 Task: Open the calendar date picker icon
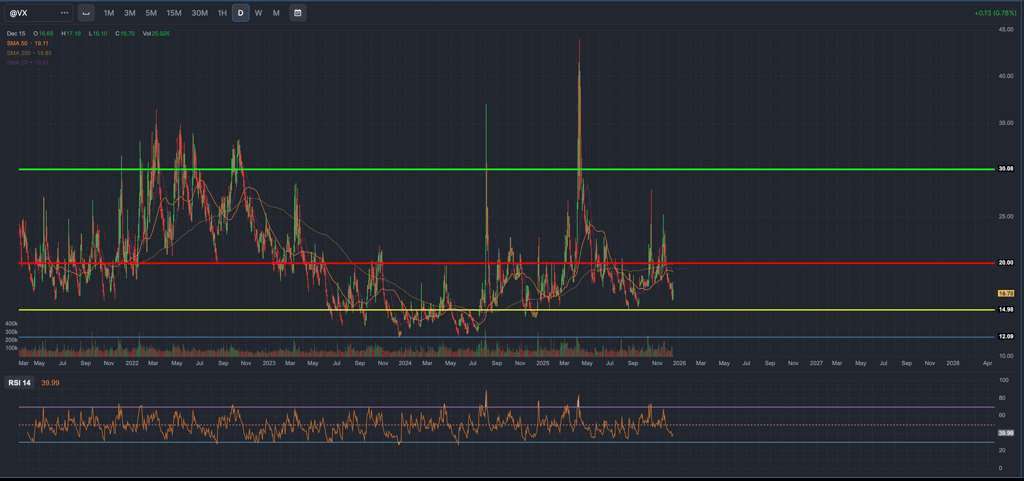(x=298, y=13)
